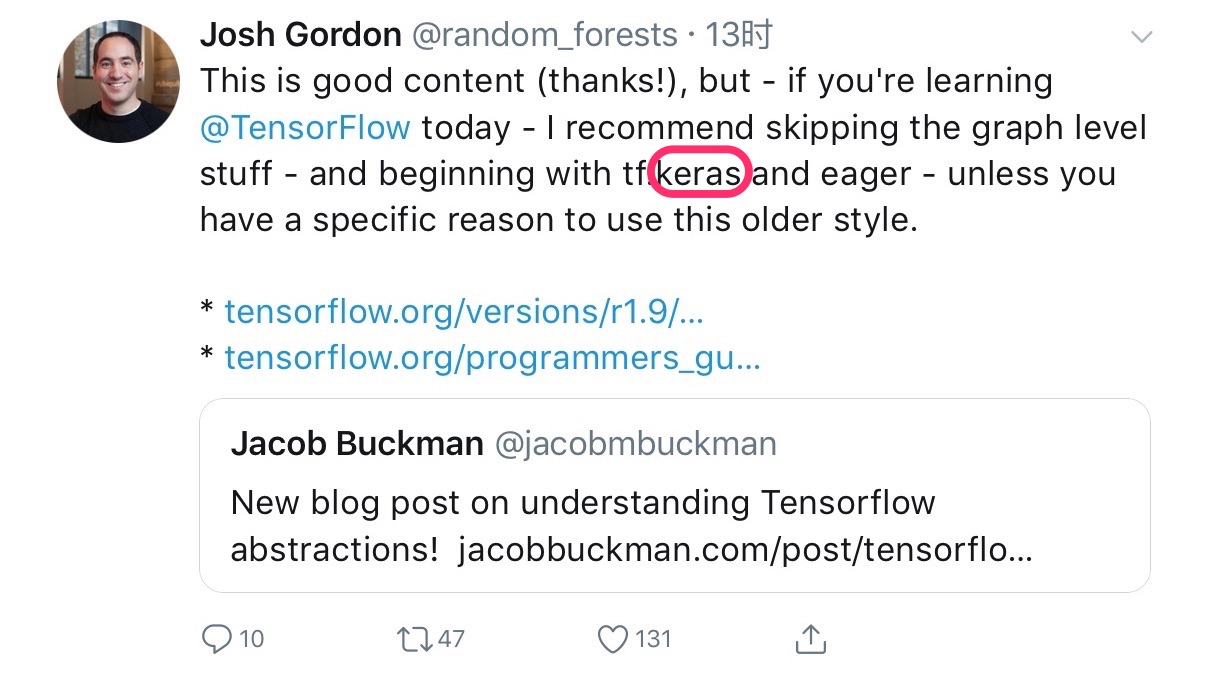Tap the share upload icon
Image resolution: width=1213 pixels, height=676 pixels.
pos(810,638)
